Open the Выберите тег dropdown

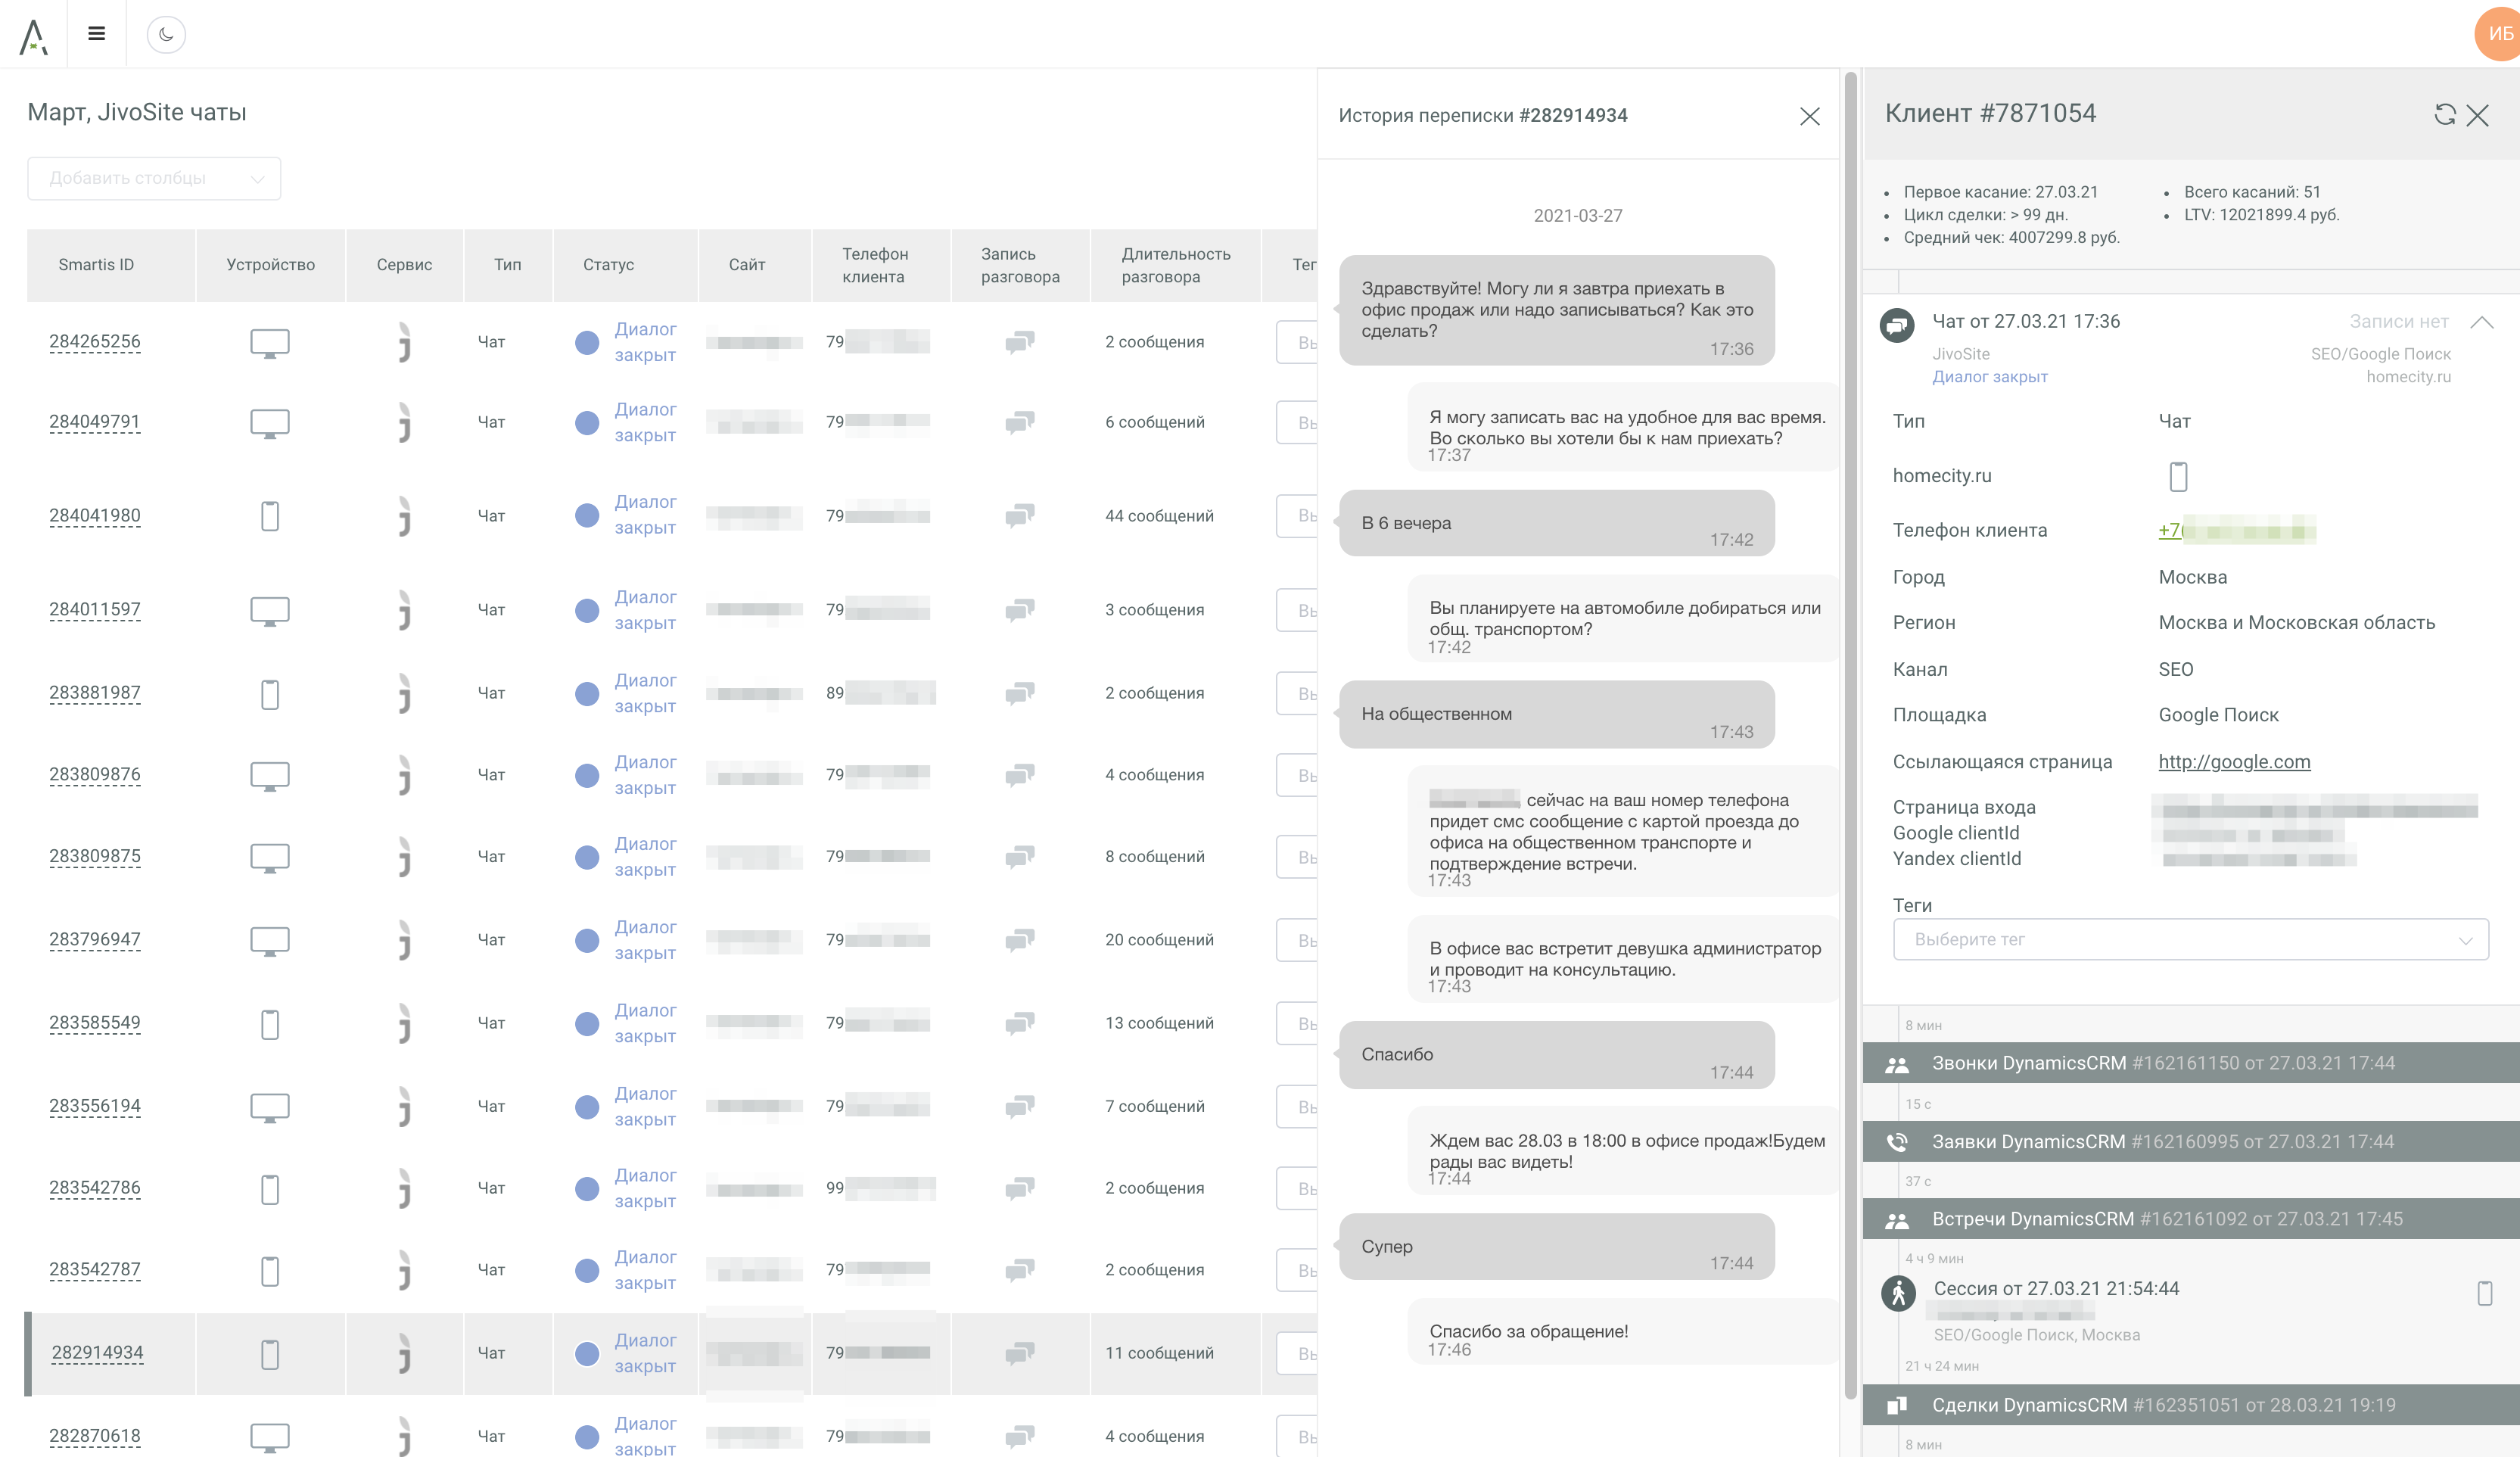click(2190, 939)
